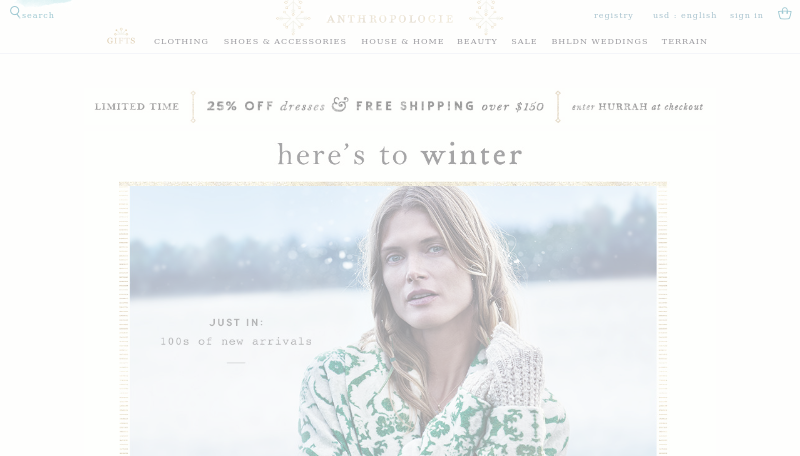Click the ampersand in promo banner
The height and width of the screenshot is (456, 800).
click(340, 105)
